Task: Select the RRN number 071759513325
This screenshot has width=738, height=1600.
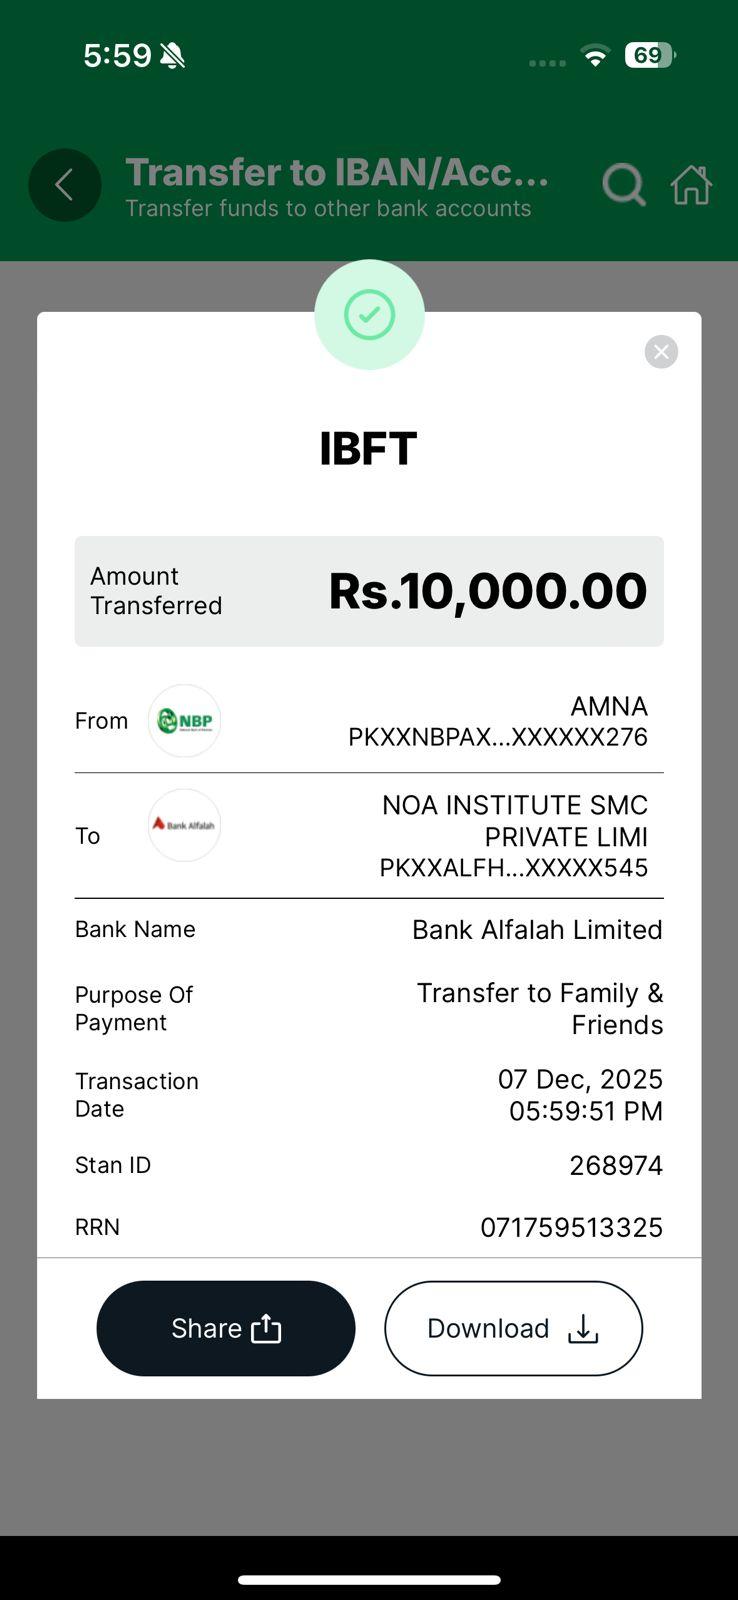Action: point(571,1227)
